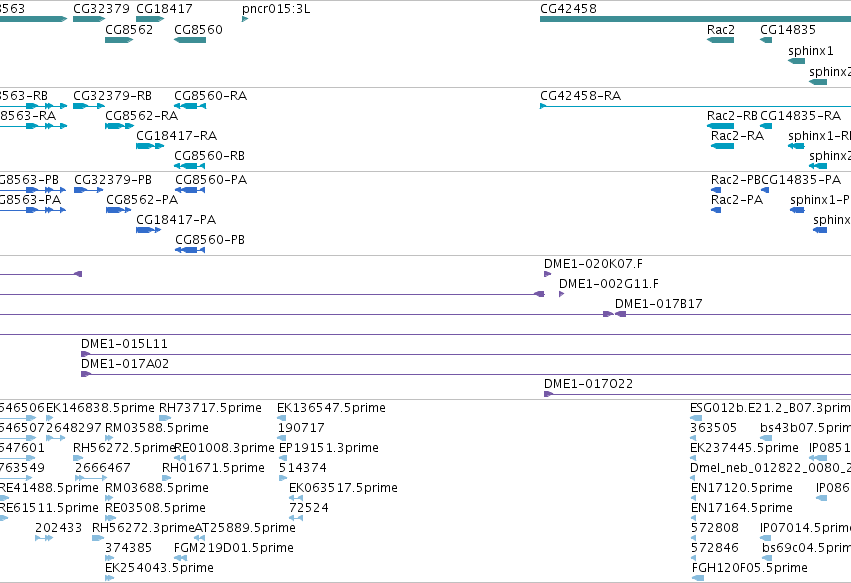Click the CG18417-PA protein feature

(148, 230)
